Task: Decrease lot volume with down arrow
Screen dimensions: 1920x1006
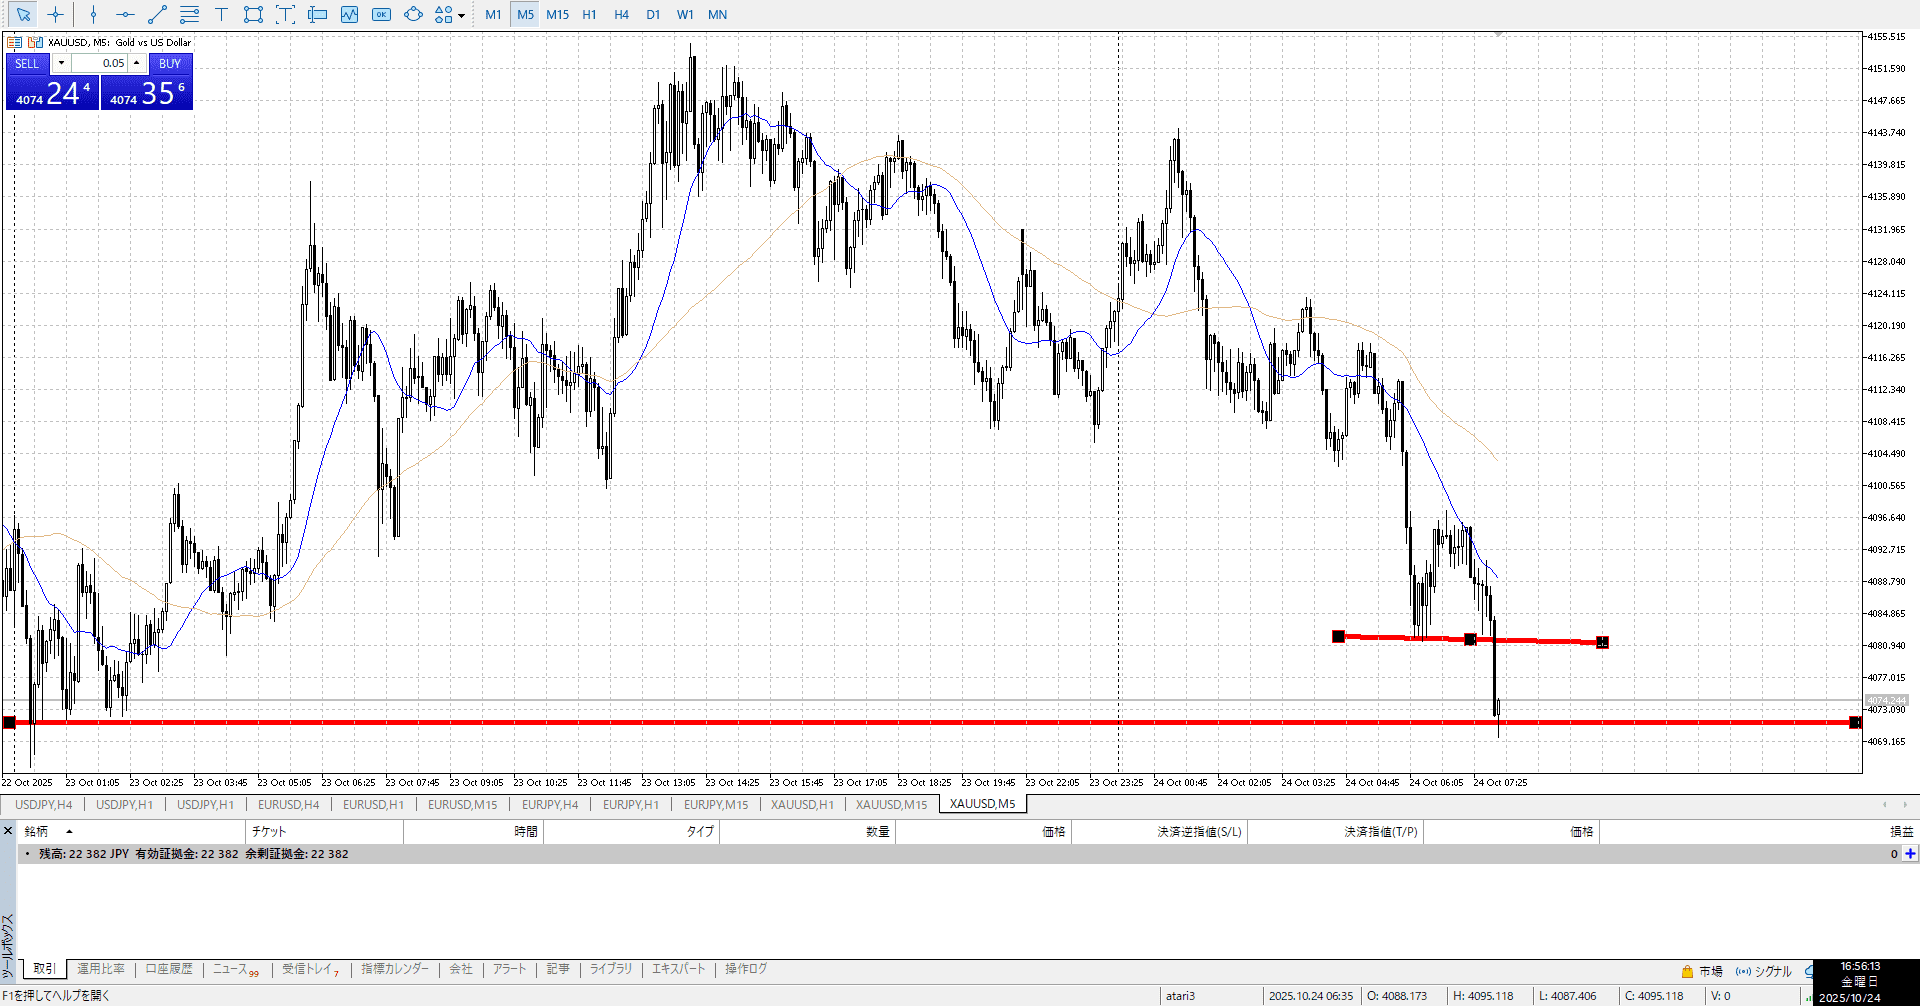Action: tap(61, 63)
